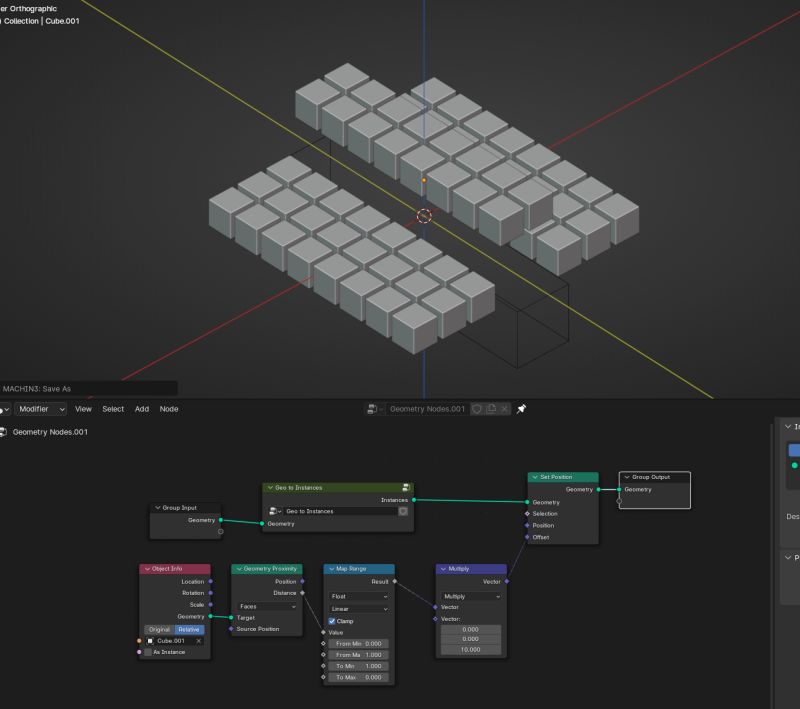The width and height of the screenshot is (800, 709).
Task: Open the Linear interpolation dropdown in Map Range
Action: coord(358,607)
